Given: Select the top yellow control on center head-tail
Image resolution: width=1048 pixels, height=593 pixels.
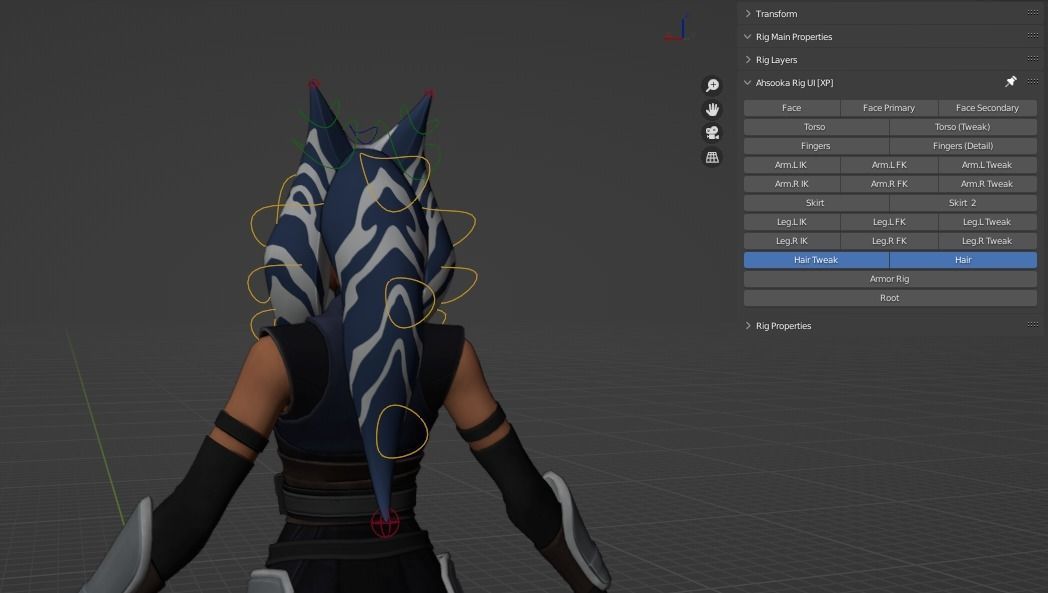Looking at the screenshot, I should tap(394, 182).
